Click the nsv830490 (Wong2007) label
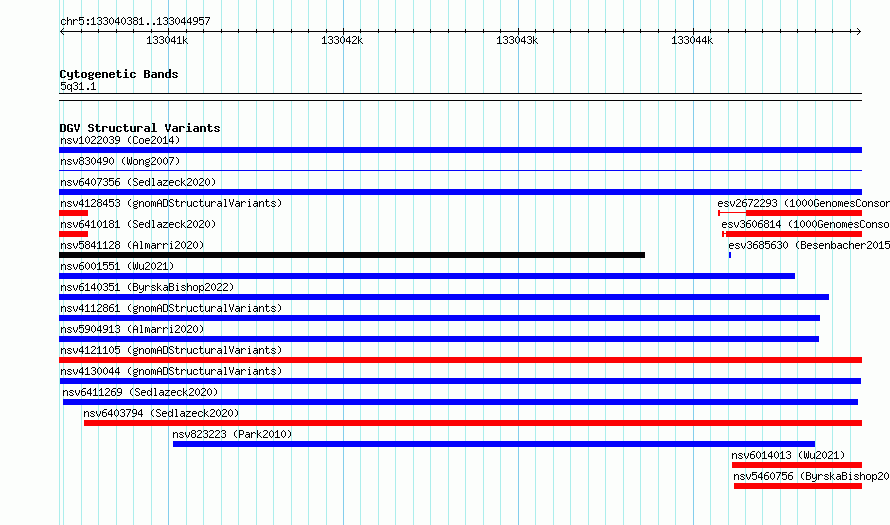The width and height of the screenshot is (890, 525). [x=120, y=161]
